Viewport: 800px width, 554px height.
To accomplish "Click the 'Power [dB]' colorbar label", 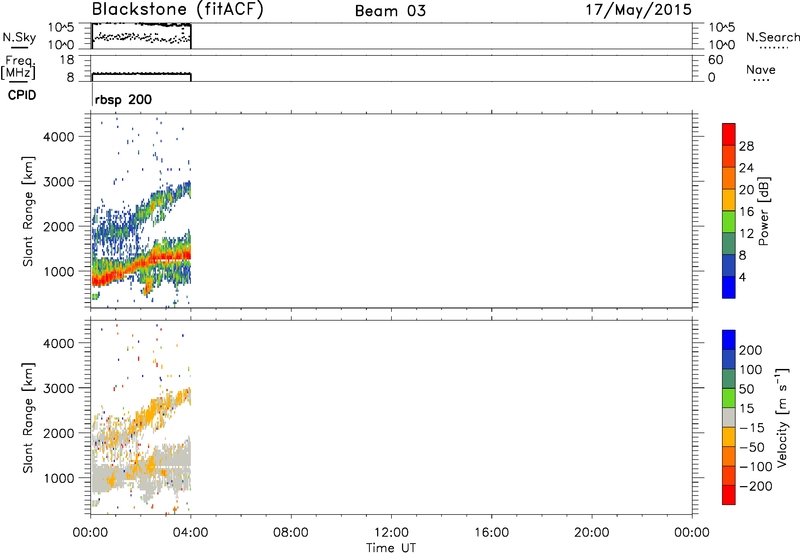I will [x=764, y=211].
